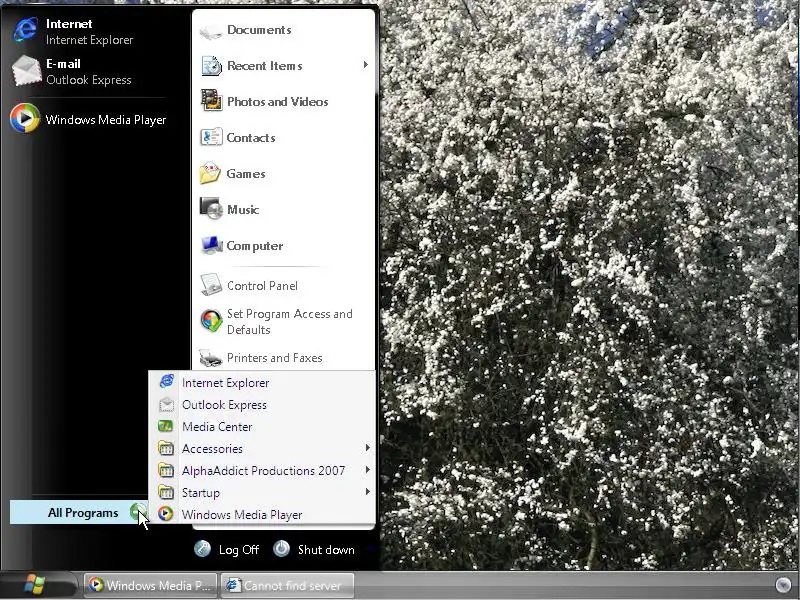Open the Computer monitor icon

[x=212, y=245]
